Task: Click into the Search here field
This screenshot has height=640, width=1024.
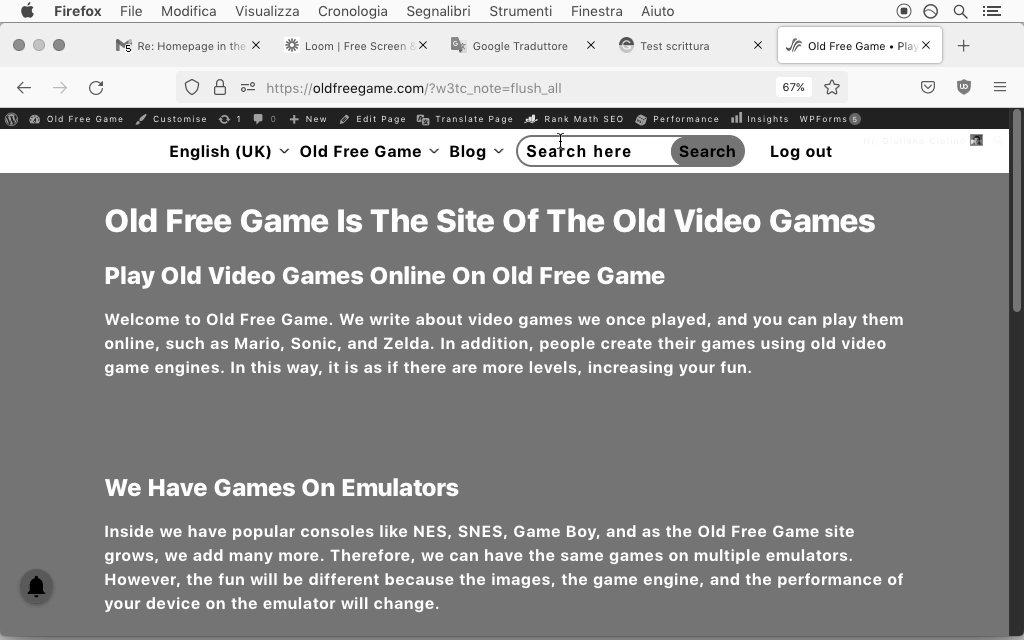Action: [x=594, y=152]
